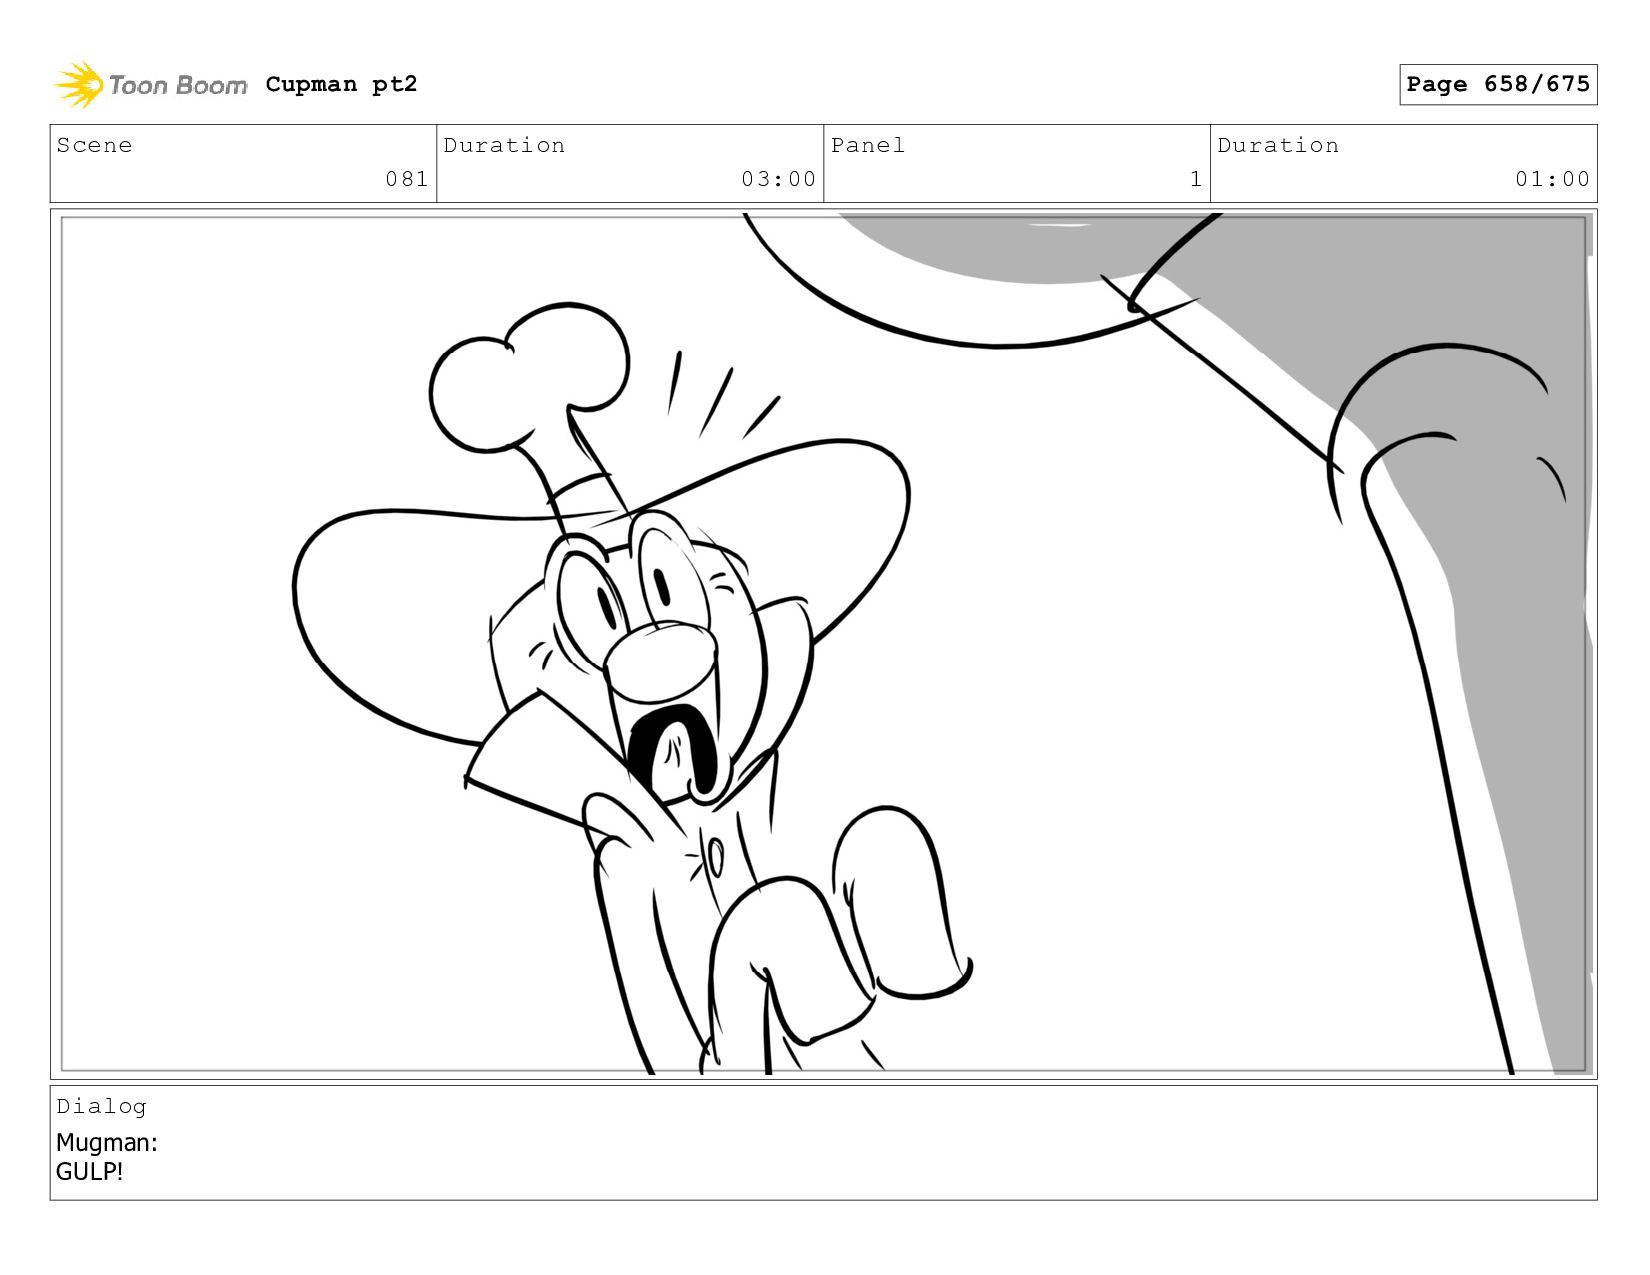This screenshot has height=1275, width=1650.
Task: Click the scene duration value '03:00'
Action: (x=779, y=179)
